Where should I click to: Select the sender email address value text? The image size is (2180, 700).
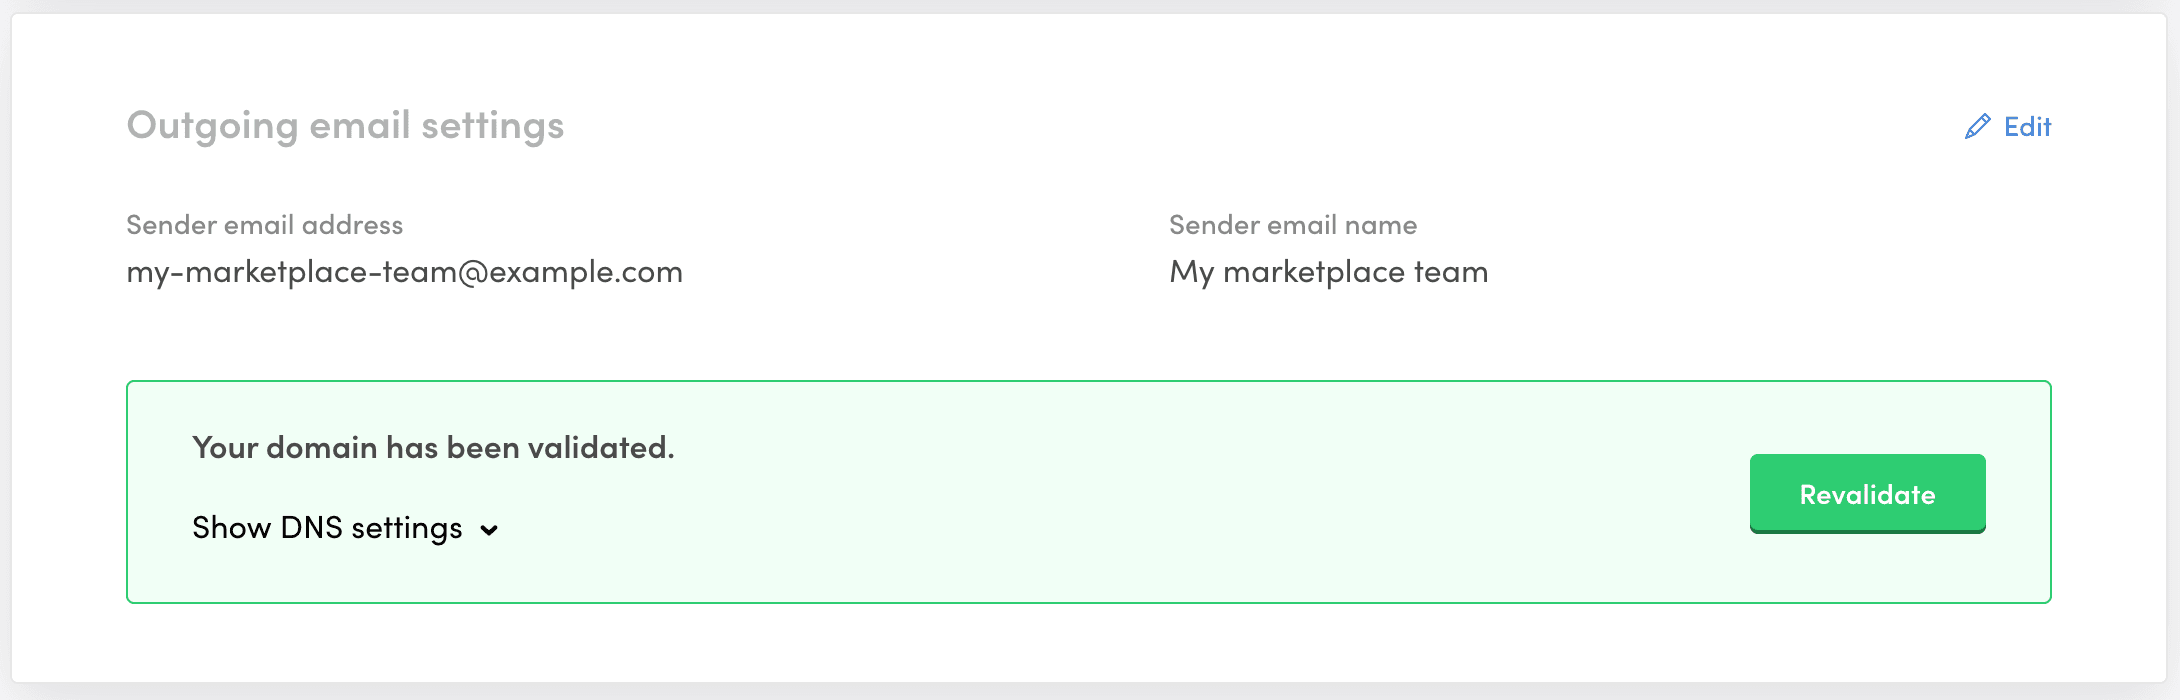tap(404, 272)
